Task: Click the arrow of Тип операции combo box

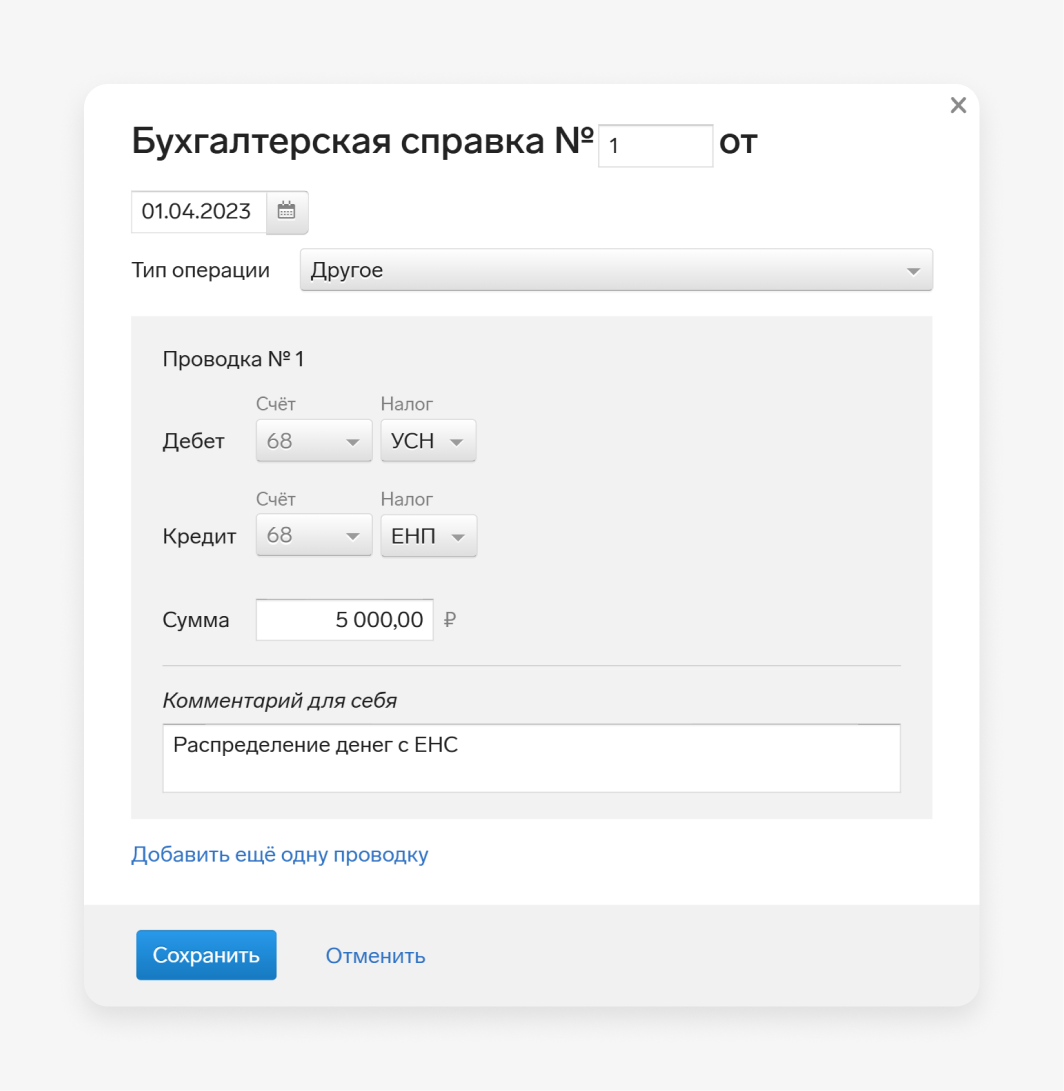Action: tap(913, 271)
